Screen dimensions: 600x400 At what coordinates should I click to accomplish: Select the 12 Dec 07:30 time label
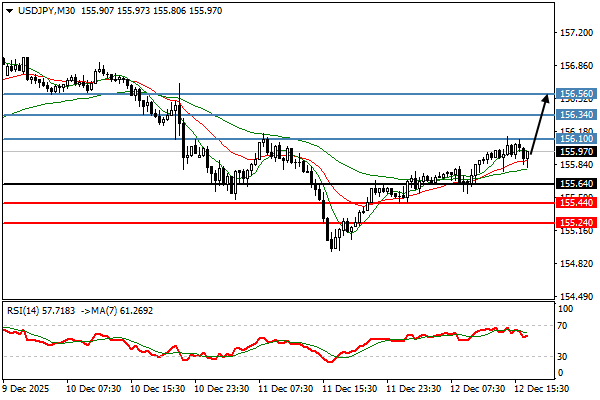coord(476,387)
